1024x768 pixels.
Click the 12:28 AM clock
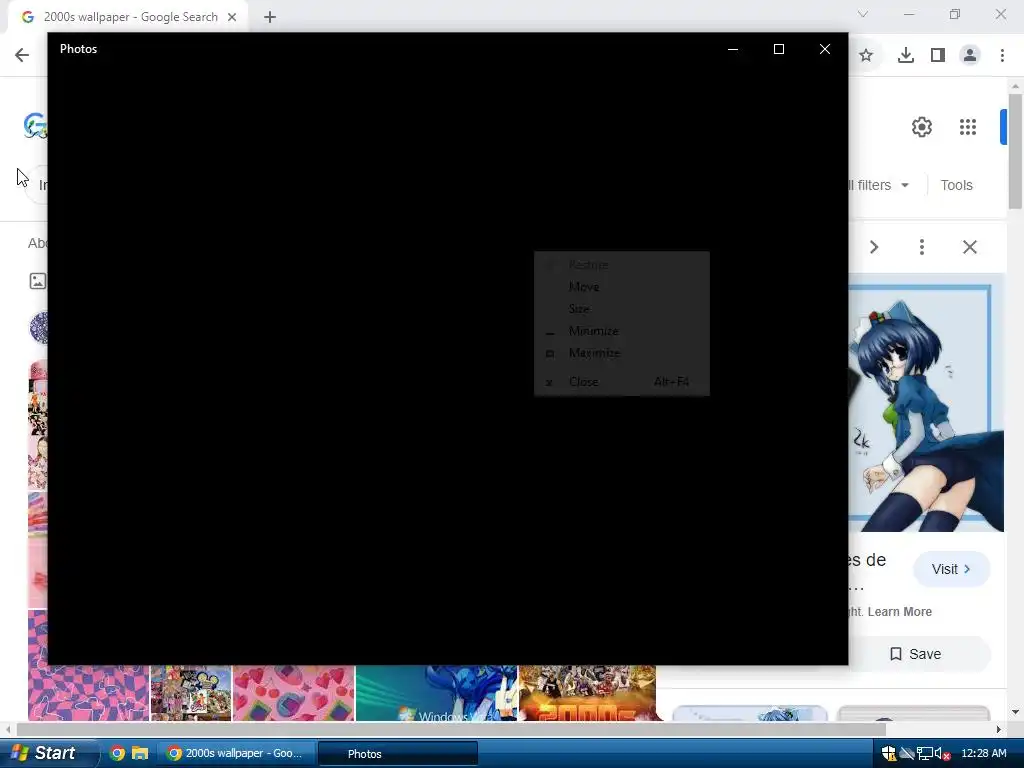pos(984,754)
